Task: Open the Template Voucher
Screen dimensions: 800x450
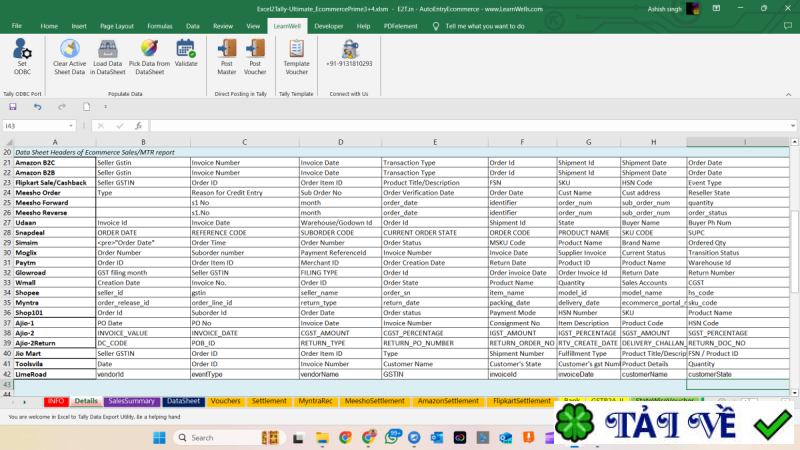Action: pyautogui.click(x=297, y=49)
